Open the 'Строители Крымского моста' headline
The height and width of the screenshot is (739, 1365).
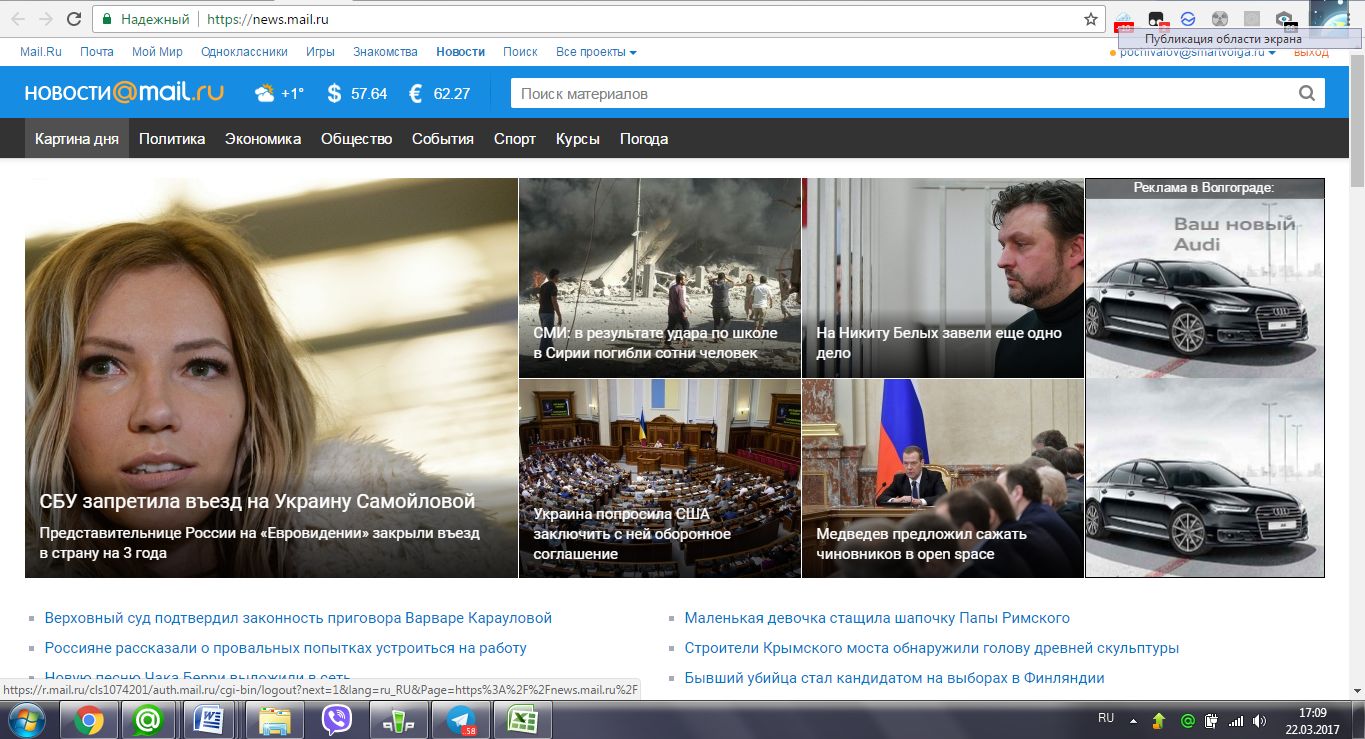[932, 648]
